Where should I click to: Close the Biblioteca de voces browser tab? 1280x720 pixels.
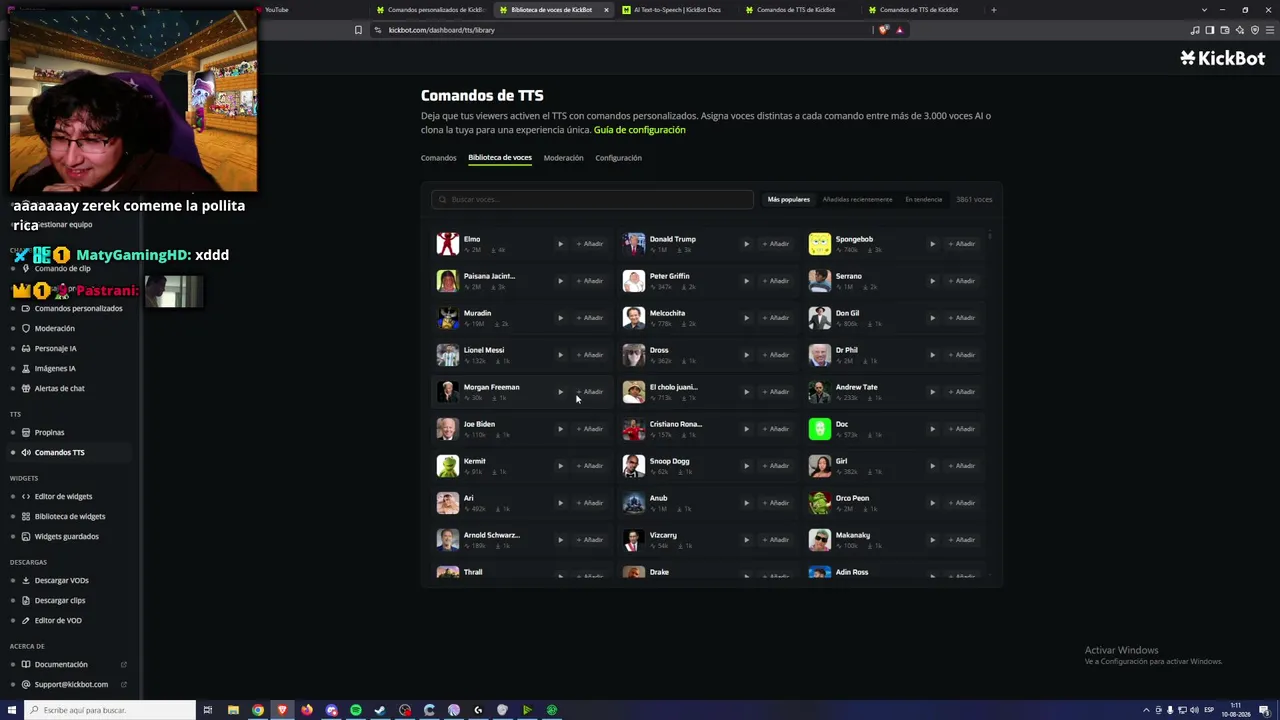click(606, 10)
